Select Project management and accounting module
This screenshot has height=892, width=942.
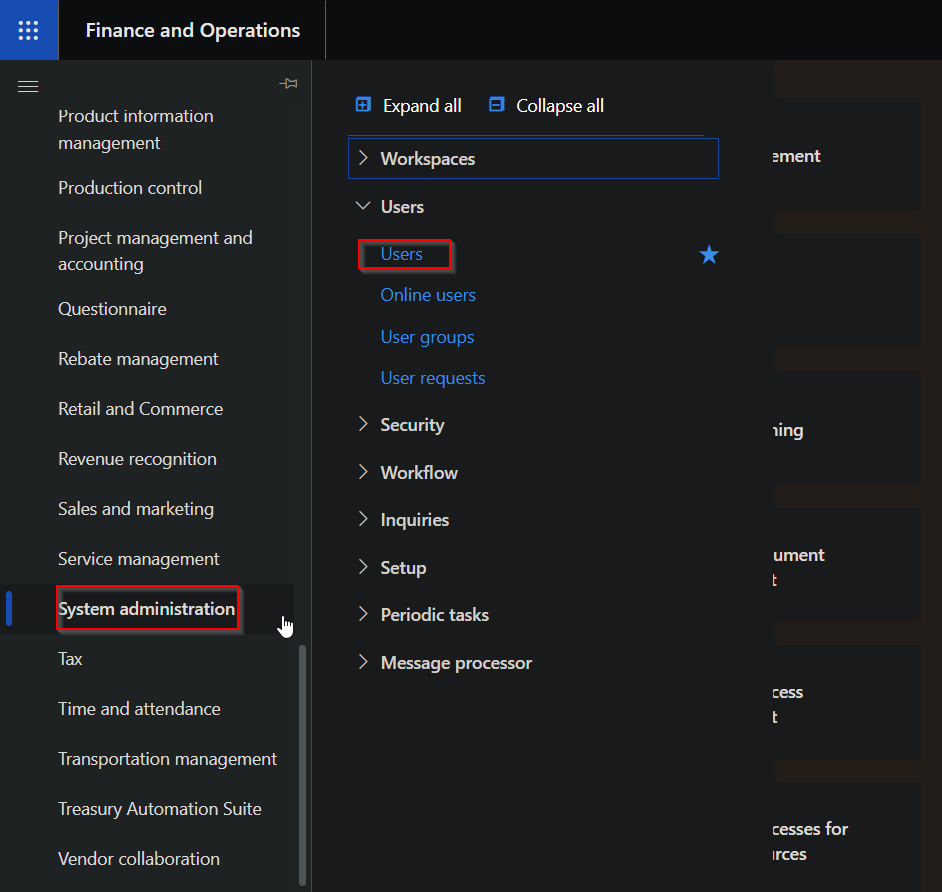(155, 251)
